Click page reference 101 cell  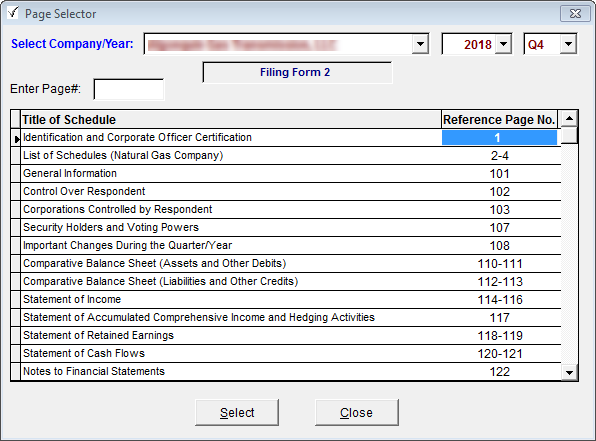coord(499,173)
